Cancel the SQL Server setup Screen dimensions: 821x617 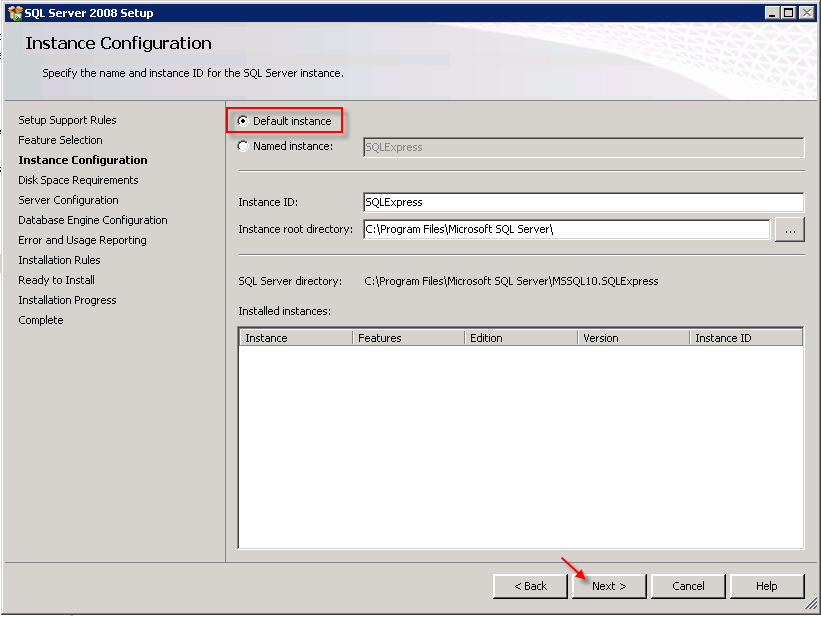(x=688, y=586)
